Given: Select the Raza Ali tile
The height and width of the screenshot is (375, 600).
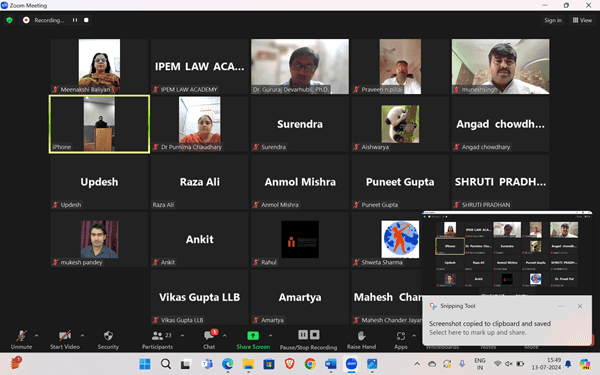Looking at the screenshot, I should 199,182.
